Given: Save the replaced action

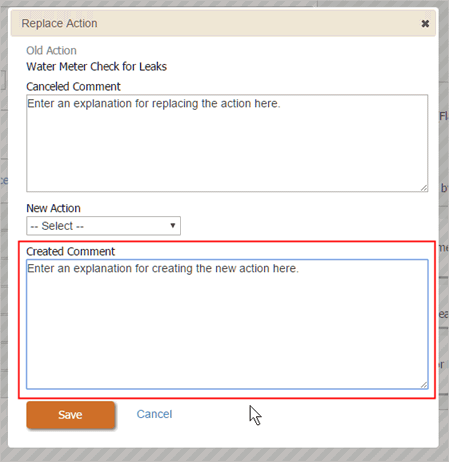Looking at the screenshot, I should pyautogui.click(x=71, y=415).
